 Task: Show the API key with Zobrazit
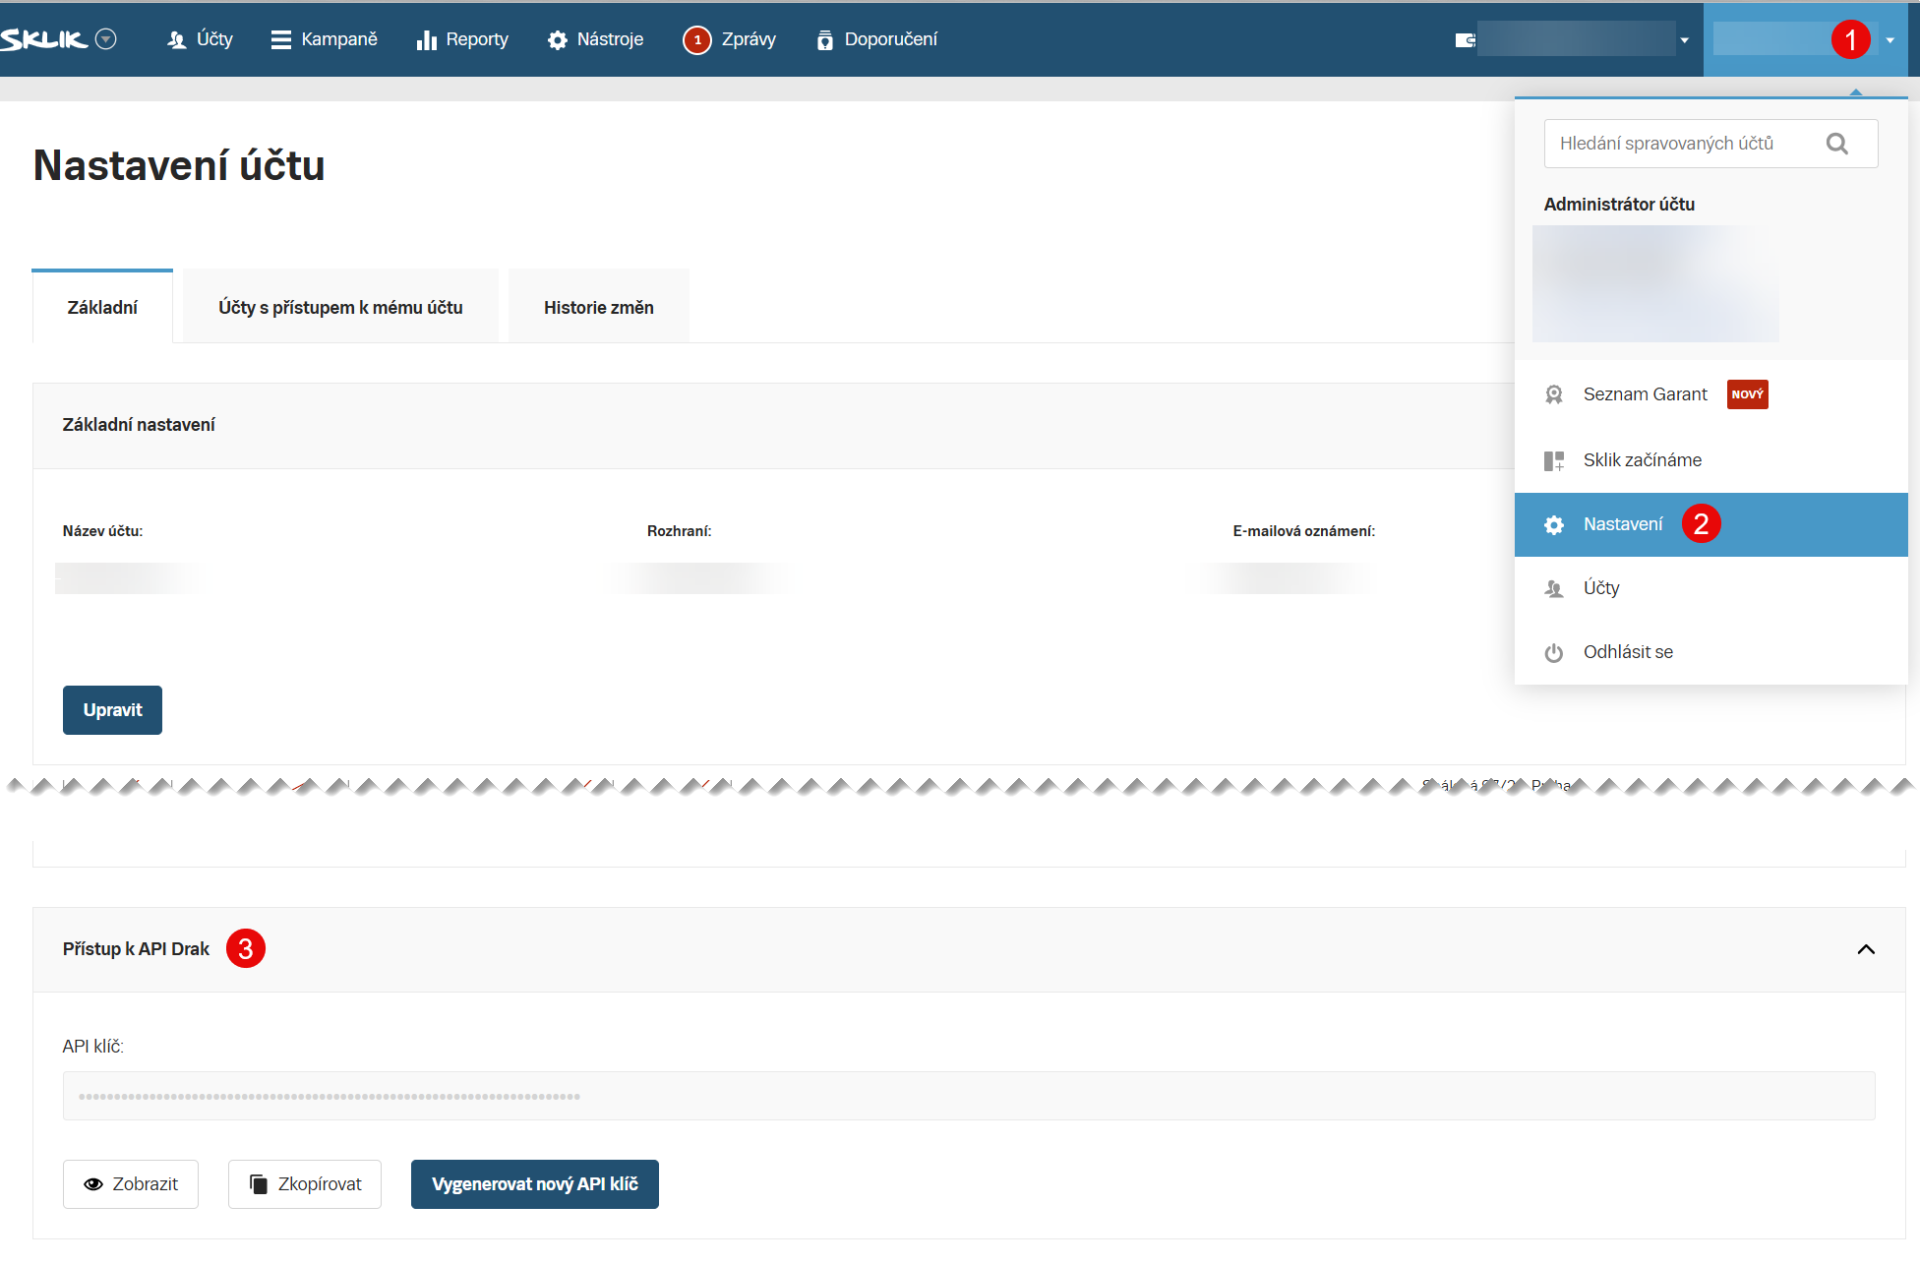point(130,1184)
